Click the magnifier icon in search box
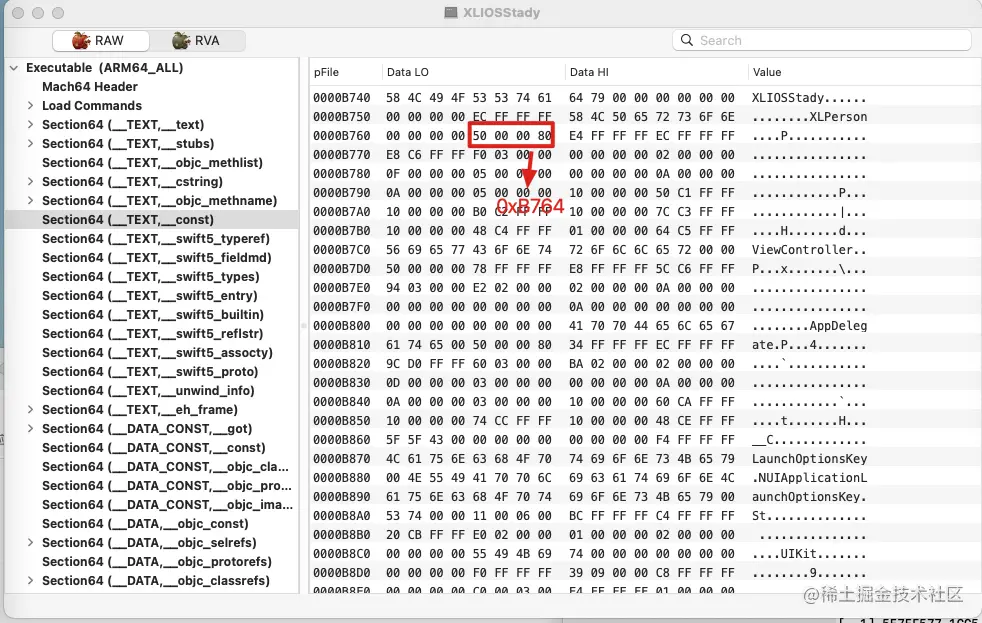The height and width of the screenshot is (623, 982). (687, 40)
